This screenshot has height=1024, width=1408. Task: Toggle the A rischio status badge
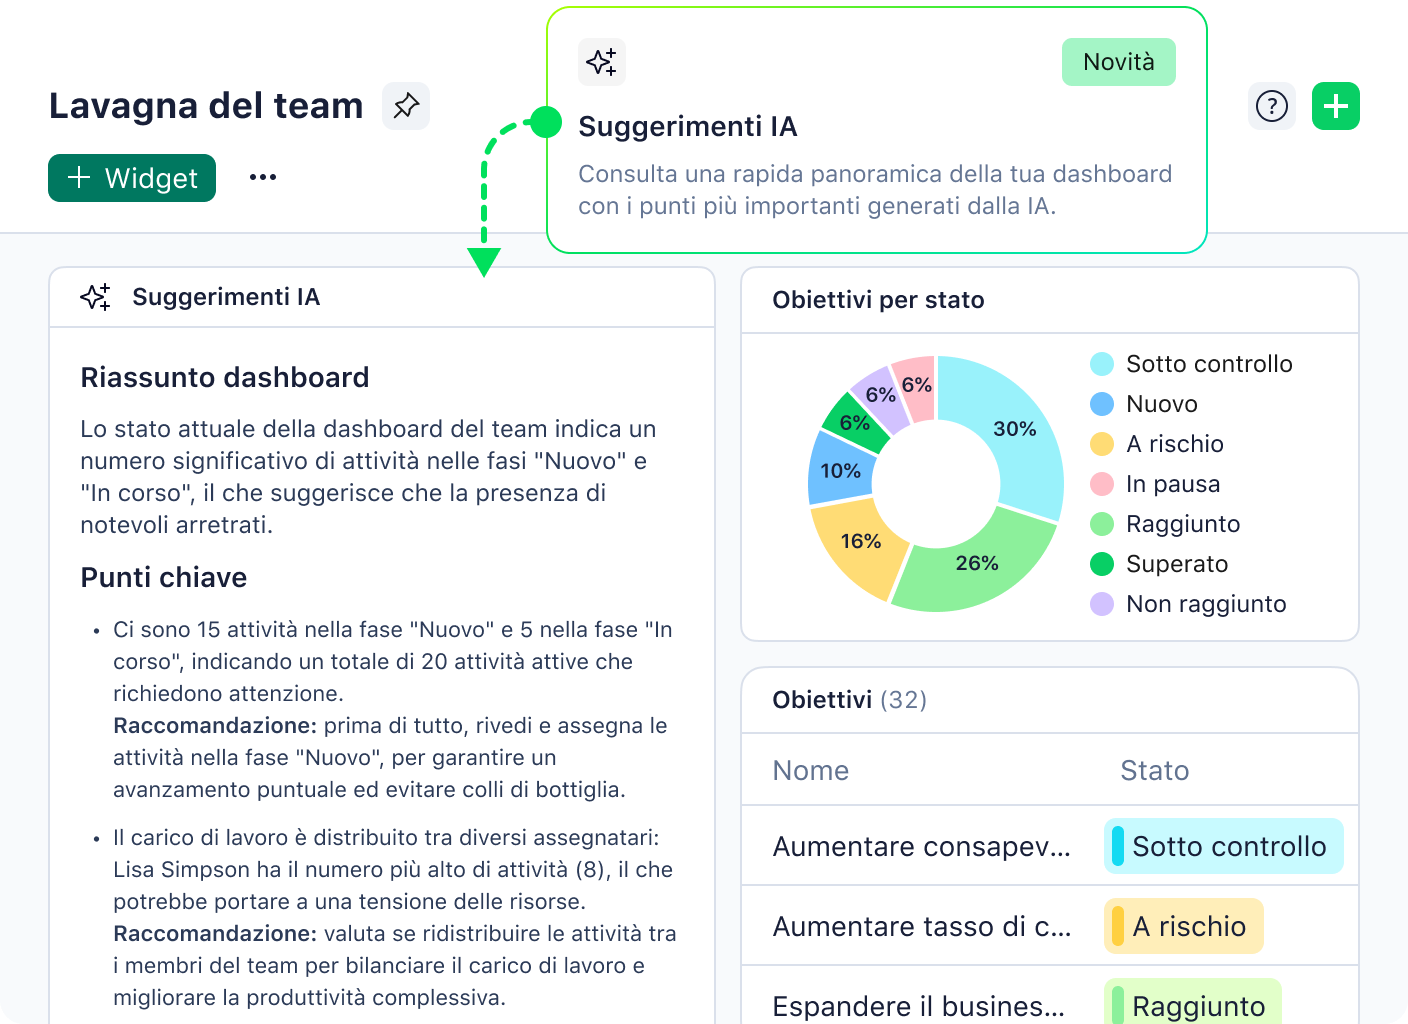[x=1183, y=926]
